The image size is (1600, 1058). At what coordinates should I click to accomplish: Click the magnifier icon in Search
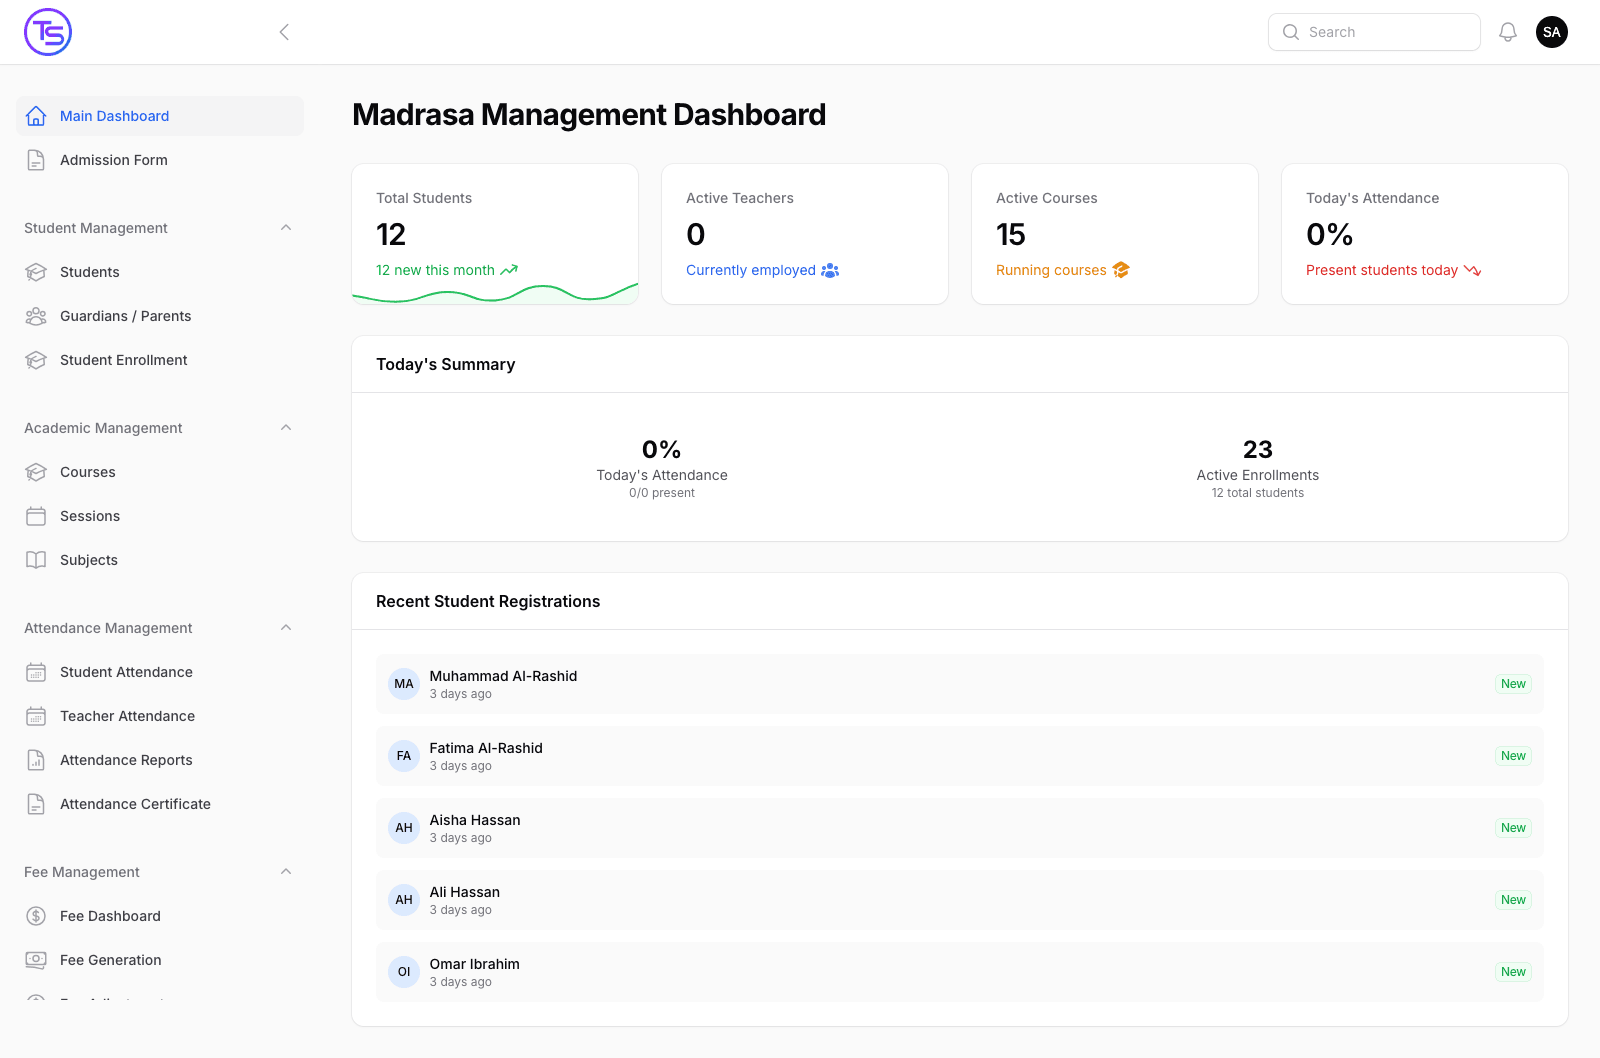pyautogui.click(x=1291, y=32)
